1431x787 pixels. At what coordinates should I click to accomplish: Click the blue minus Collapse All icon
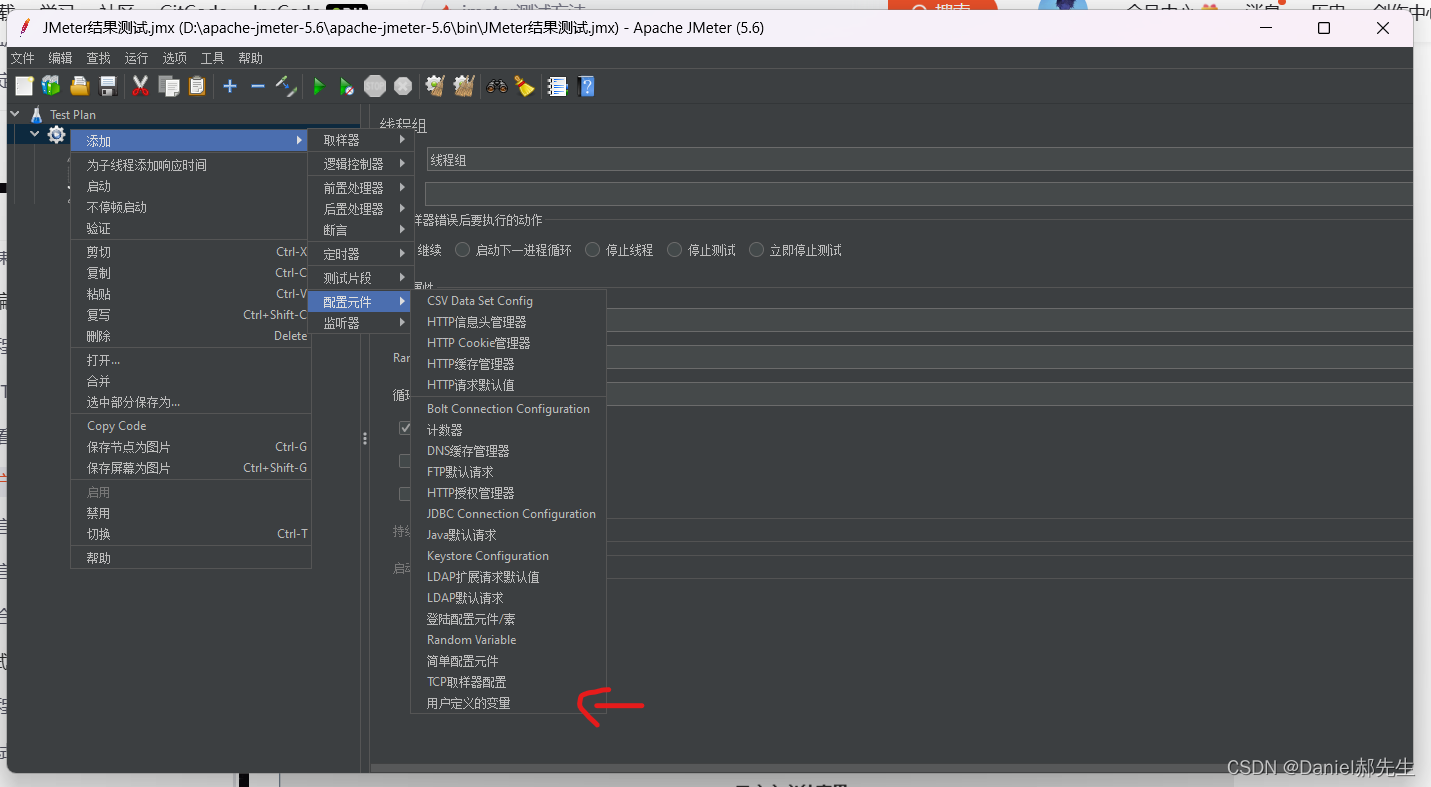pyautogui.click(x=258, y=87)
